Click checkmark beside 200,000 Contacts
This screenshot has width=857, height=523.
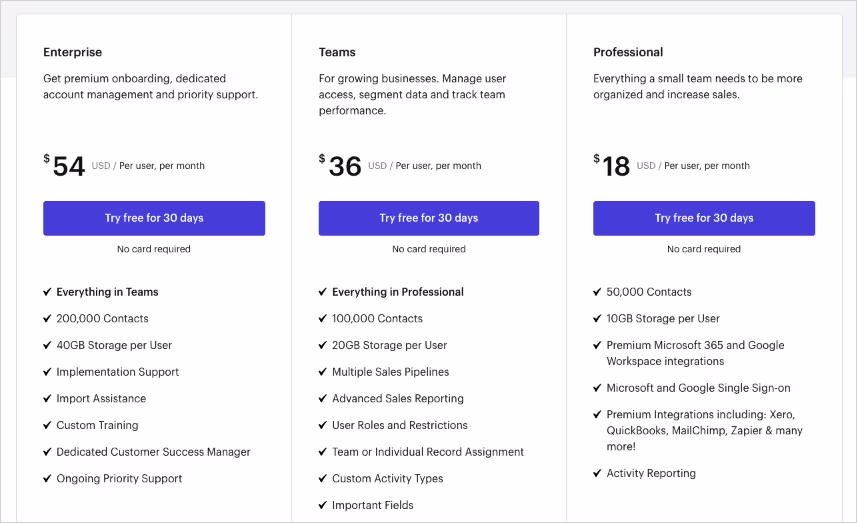tap(47, 318)
